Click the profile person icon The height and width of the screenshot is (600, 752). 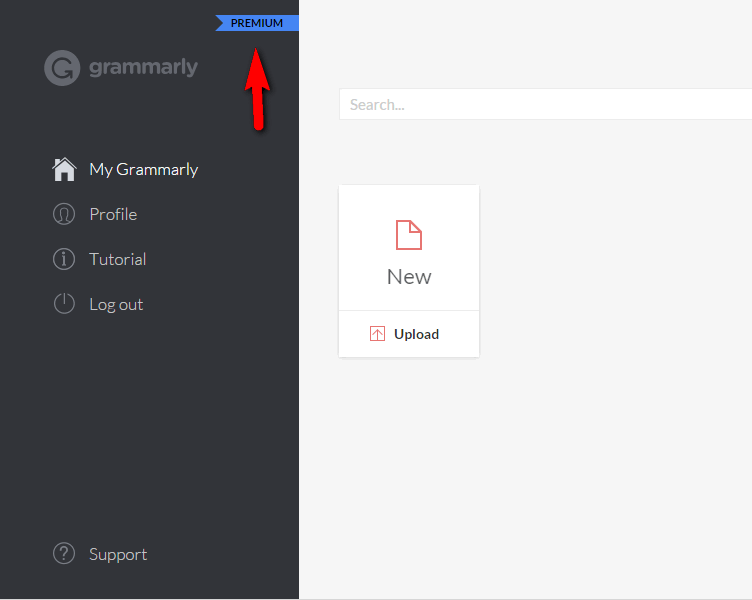pos(64,214)
